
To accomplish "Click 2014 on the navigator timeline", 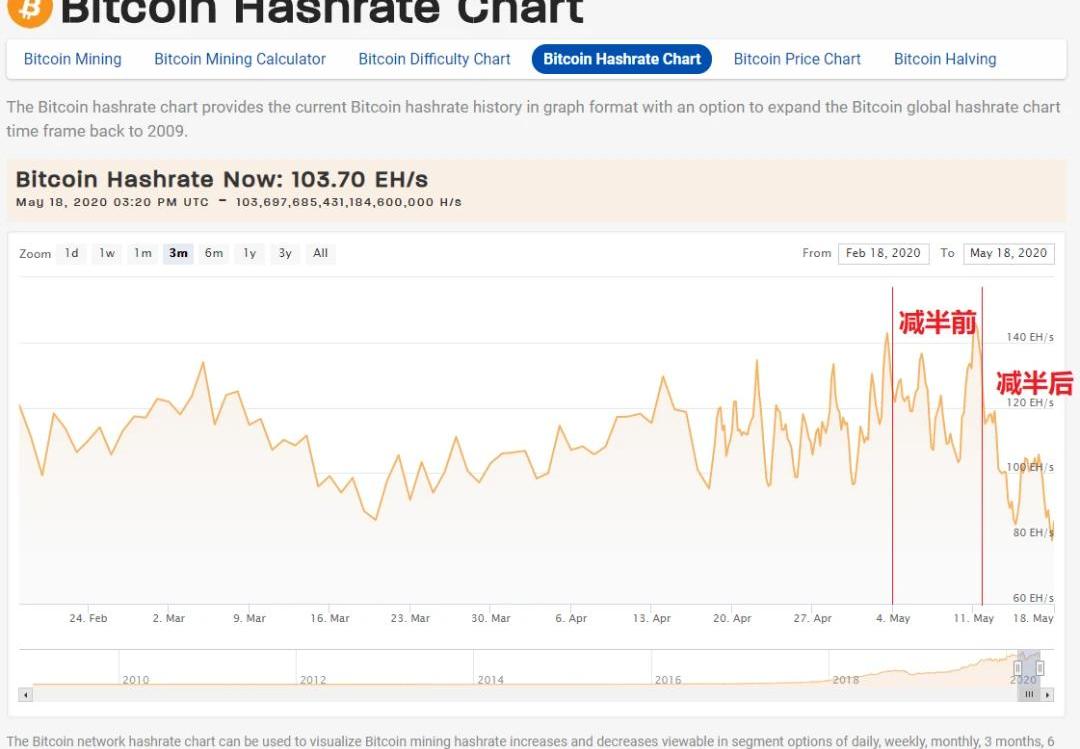I will 490,680.
